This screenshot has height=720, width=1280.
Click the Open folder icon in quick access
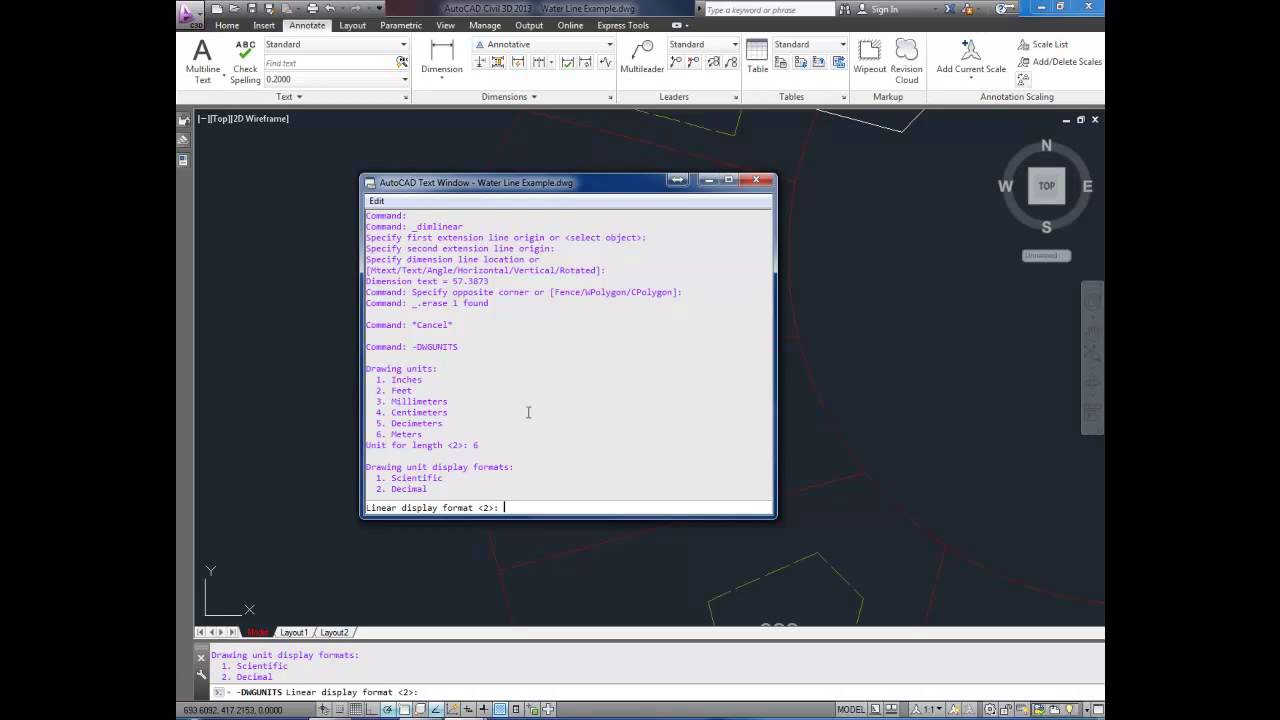coord(232,9)
